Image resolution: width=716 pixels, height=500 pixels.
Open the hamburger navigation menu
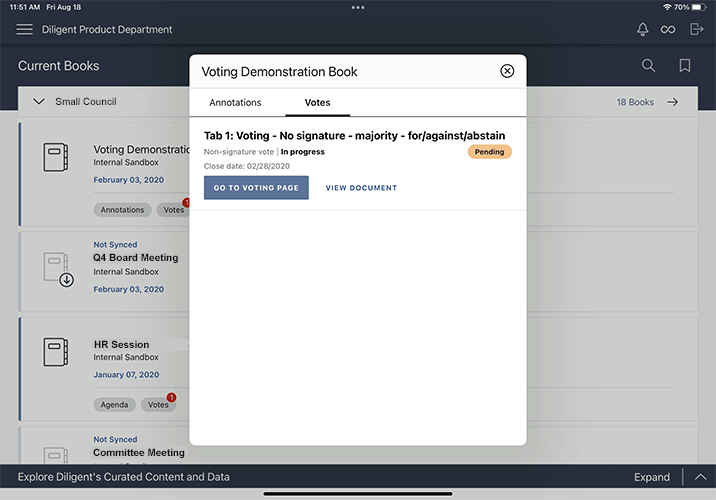(25, 30)
